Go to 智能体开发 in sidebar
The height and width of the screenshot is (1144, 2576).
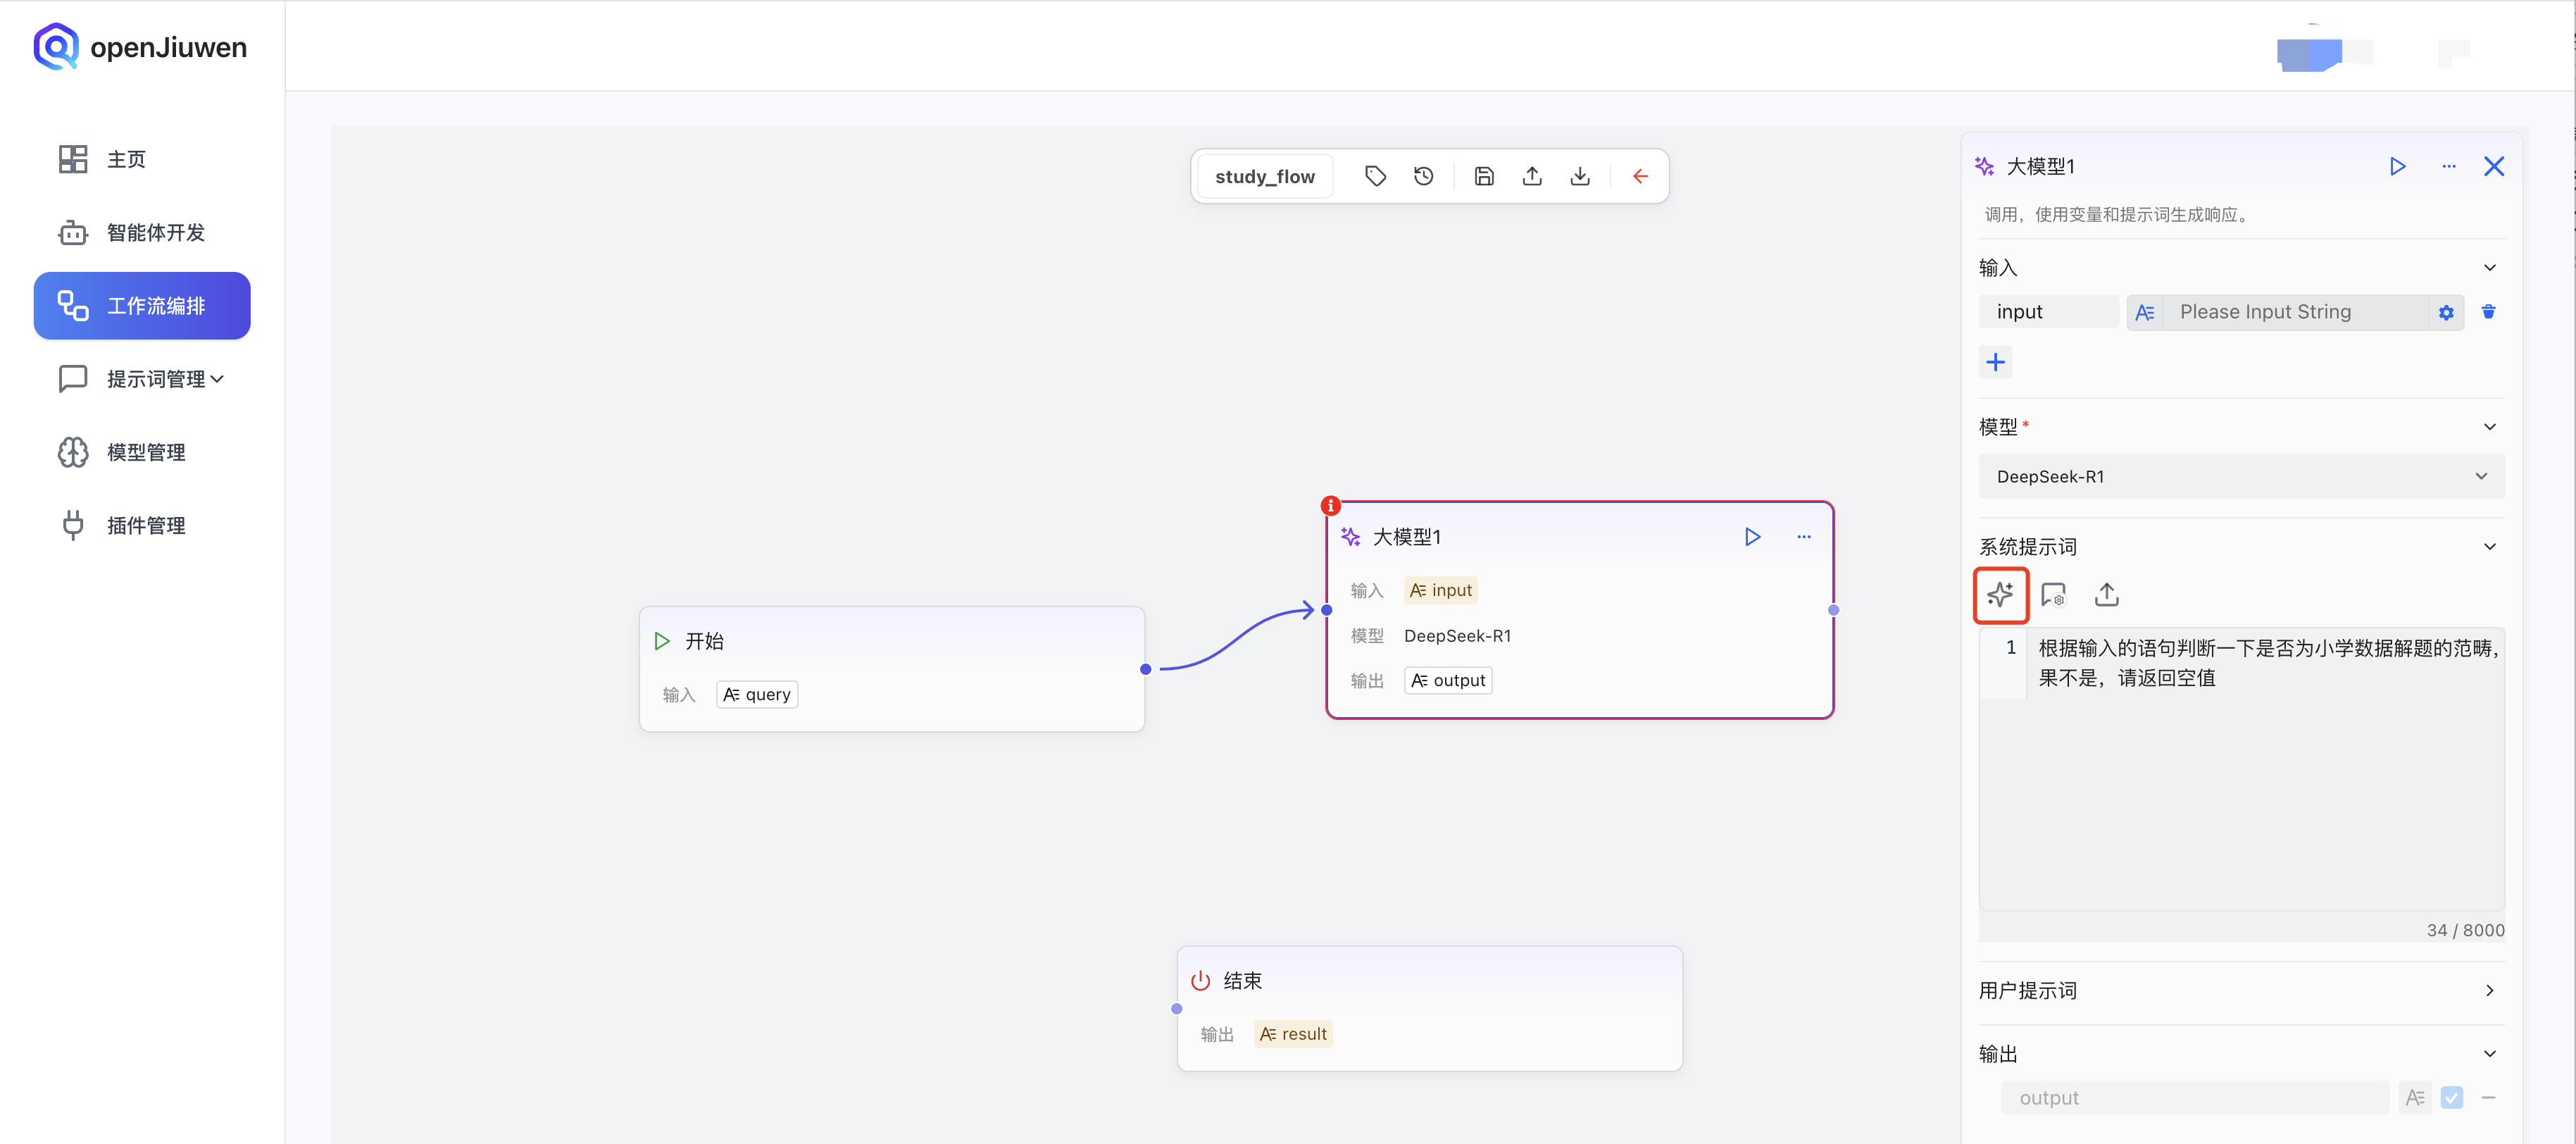tap(155, 233)
